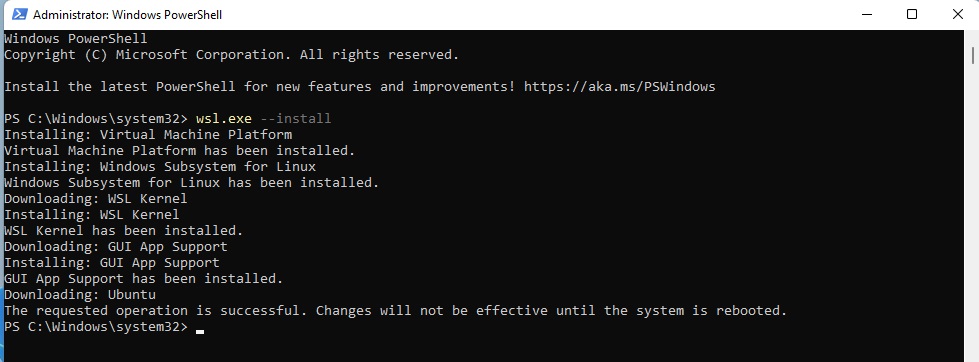This screenshot has height=362, width=979.
Task: Place cursor at the blinking prompt cursor
Action: [x=200, y=331]
